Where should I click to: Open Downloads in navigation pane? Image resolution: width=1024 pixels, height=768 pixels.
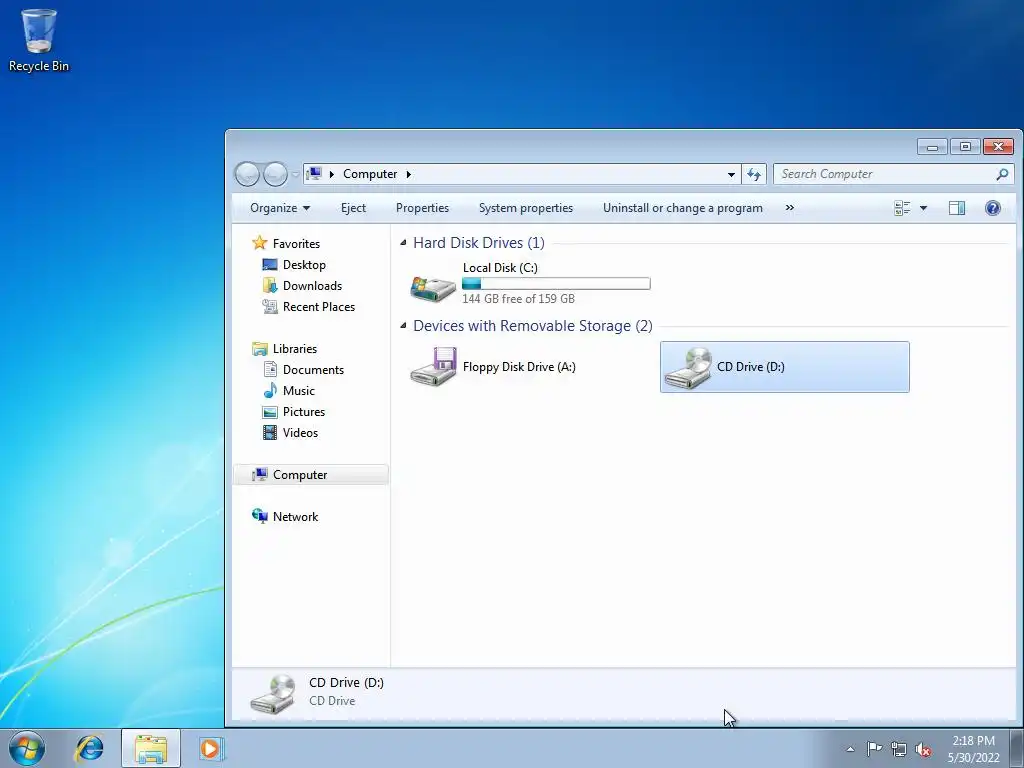click(x=312, y=285)
